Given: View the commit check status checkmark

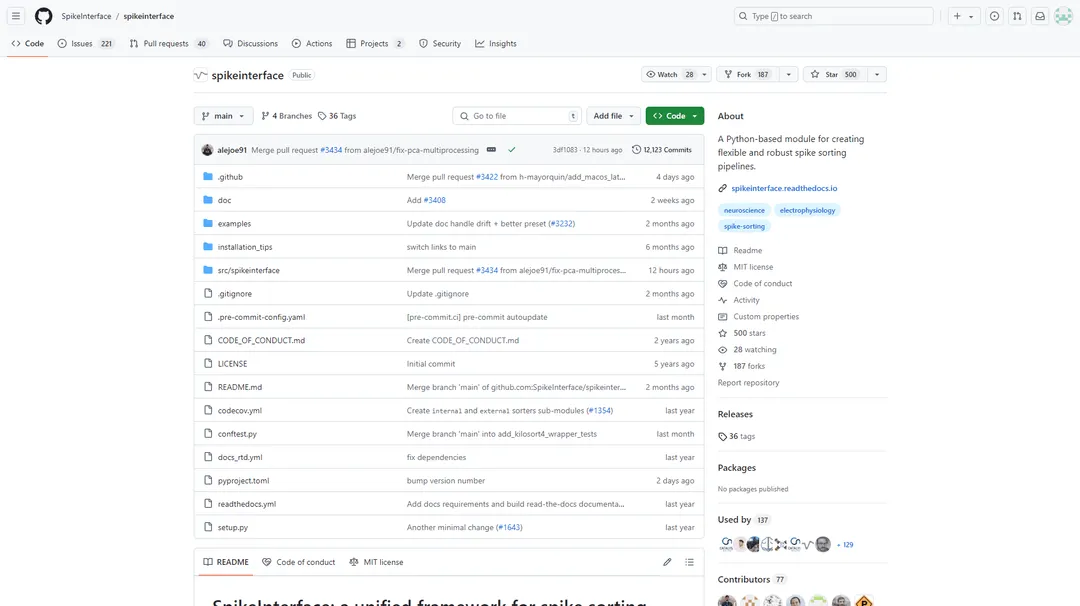Looking at the screenshot, I should [512, 149].
